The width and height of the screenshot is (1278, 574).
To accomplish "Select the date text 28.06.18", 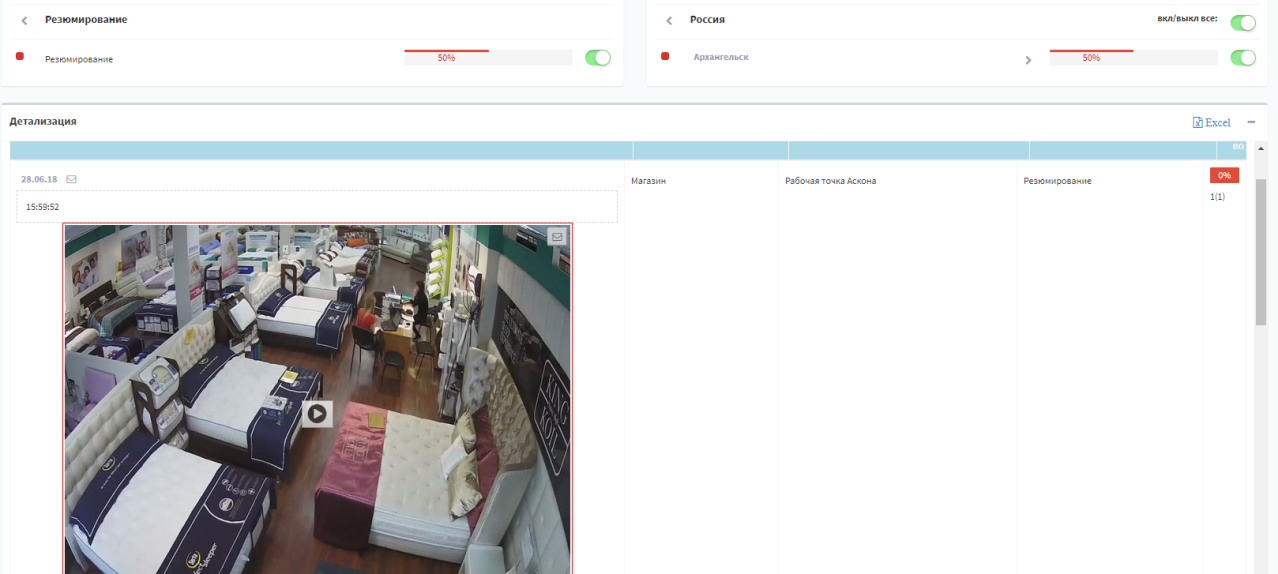I will (39, 179).
